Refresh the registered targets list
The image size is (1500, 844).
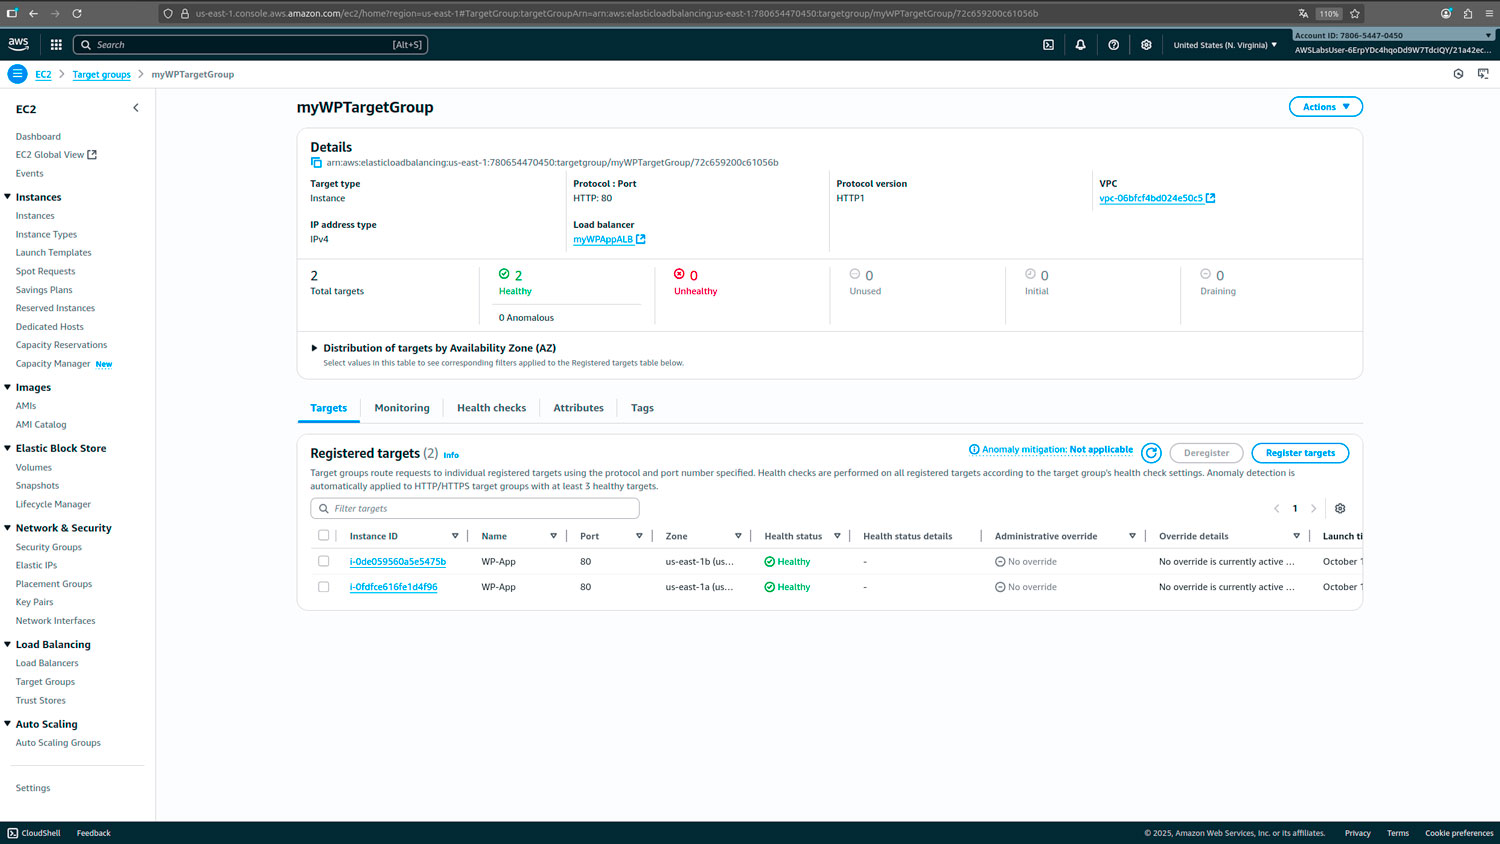click(1151, 453)
